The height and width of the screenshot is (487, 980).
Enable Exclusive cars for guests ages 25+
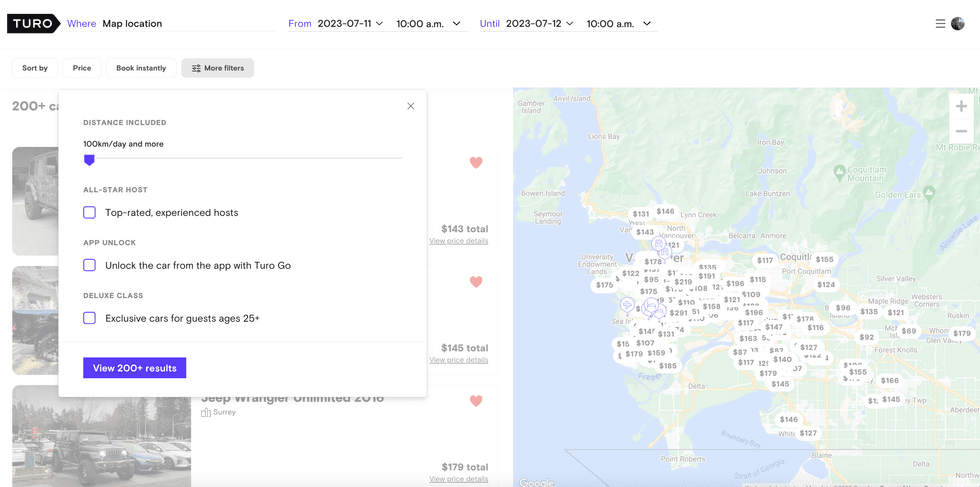89,318
